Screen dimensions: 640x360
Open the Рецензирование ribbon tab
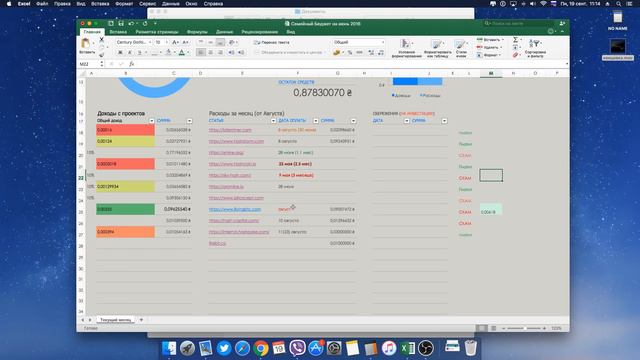click(260, 32)
